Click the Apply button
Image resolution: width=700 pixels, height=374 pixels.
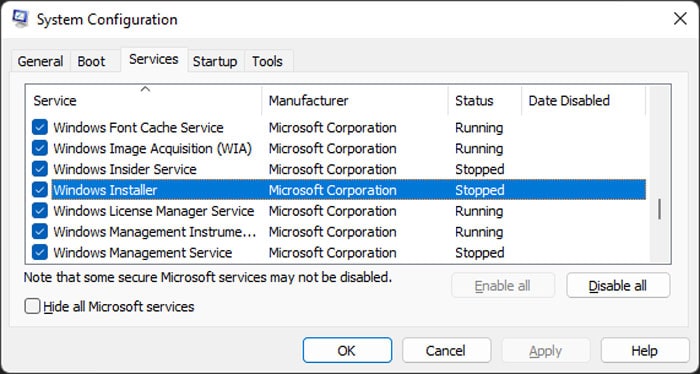coord(546,351)
